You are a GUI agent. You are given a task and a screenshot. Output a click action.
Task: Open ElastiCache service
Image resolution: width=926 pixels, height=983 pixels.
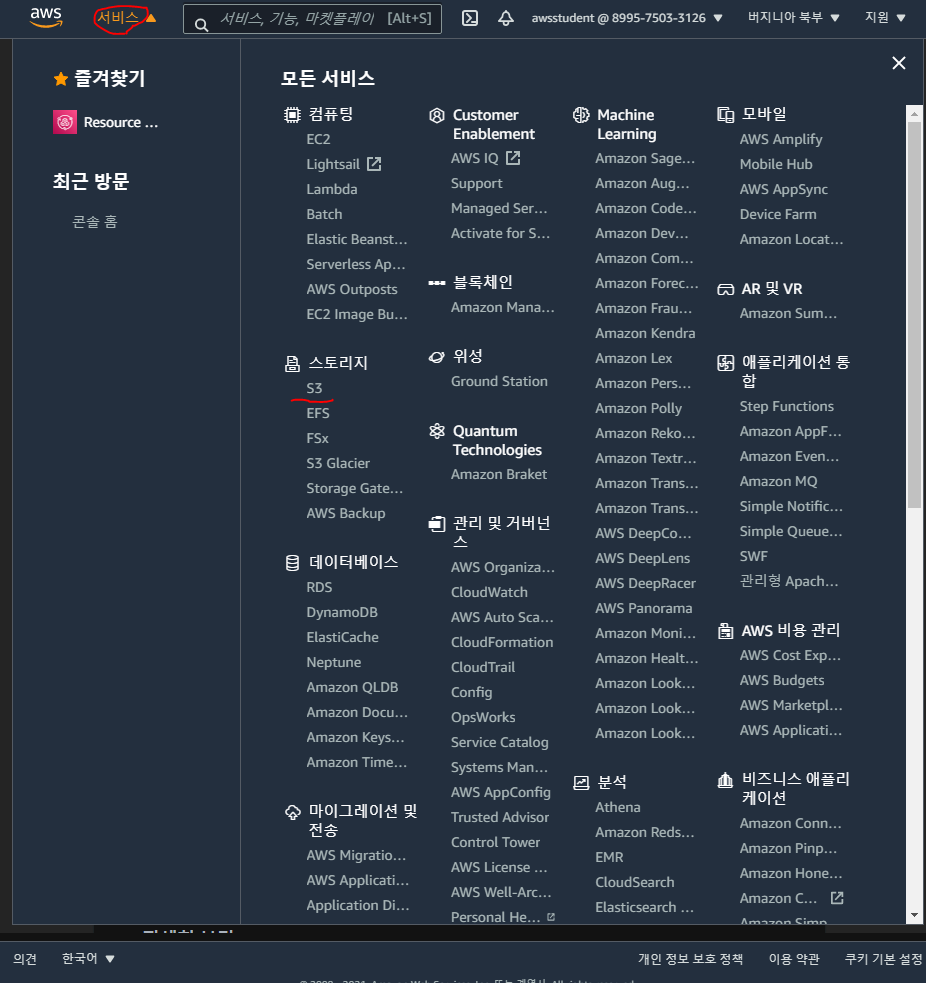[342, 638]
